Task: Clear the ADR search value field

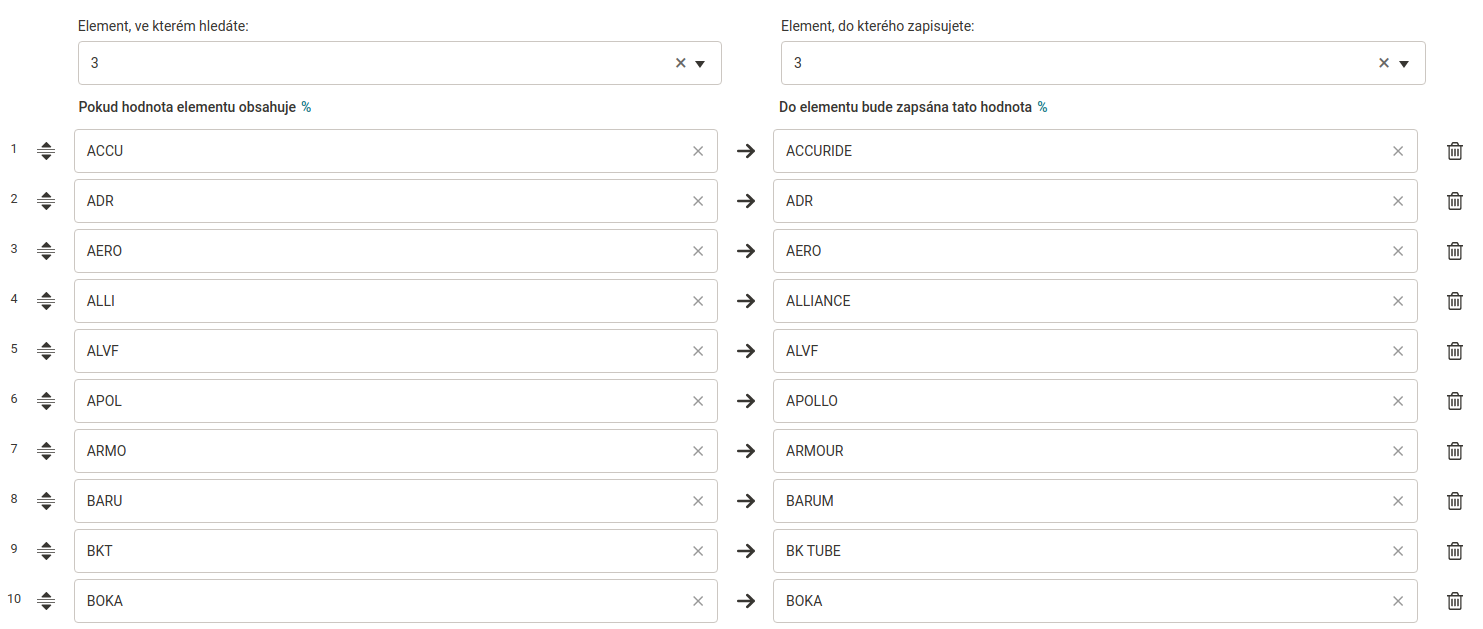Action: [698, 201]
